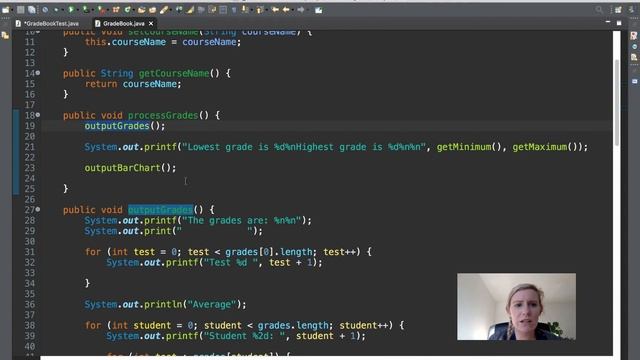640x360 pixels.
Task: Click grades[0].length on line 31
Action: [x=269, y=252]
